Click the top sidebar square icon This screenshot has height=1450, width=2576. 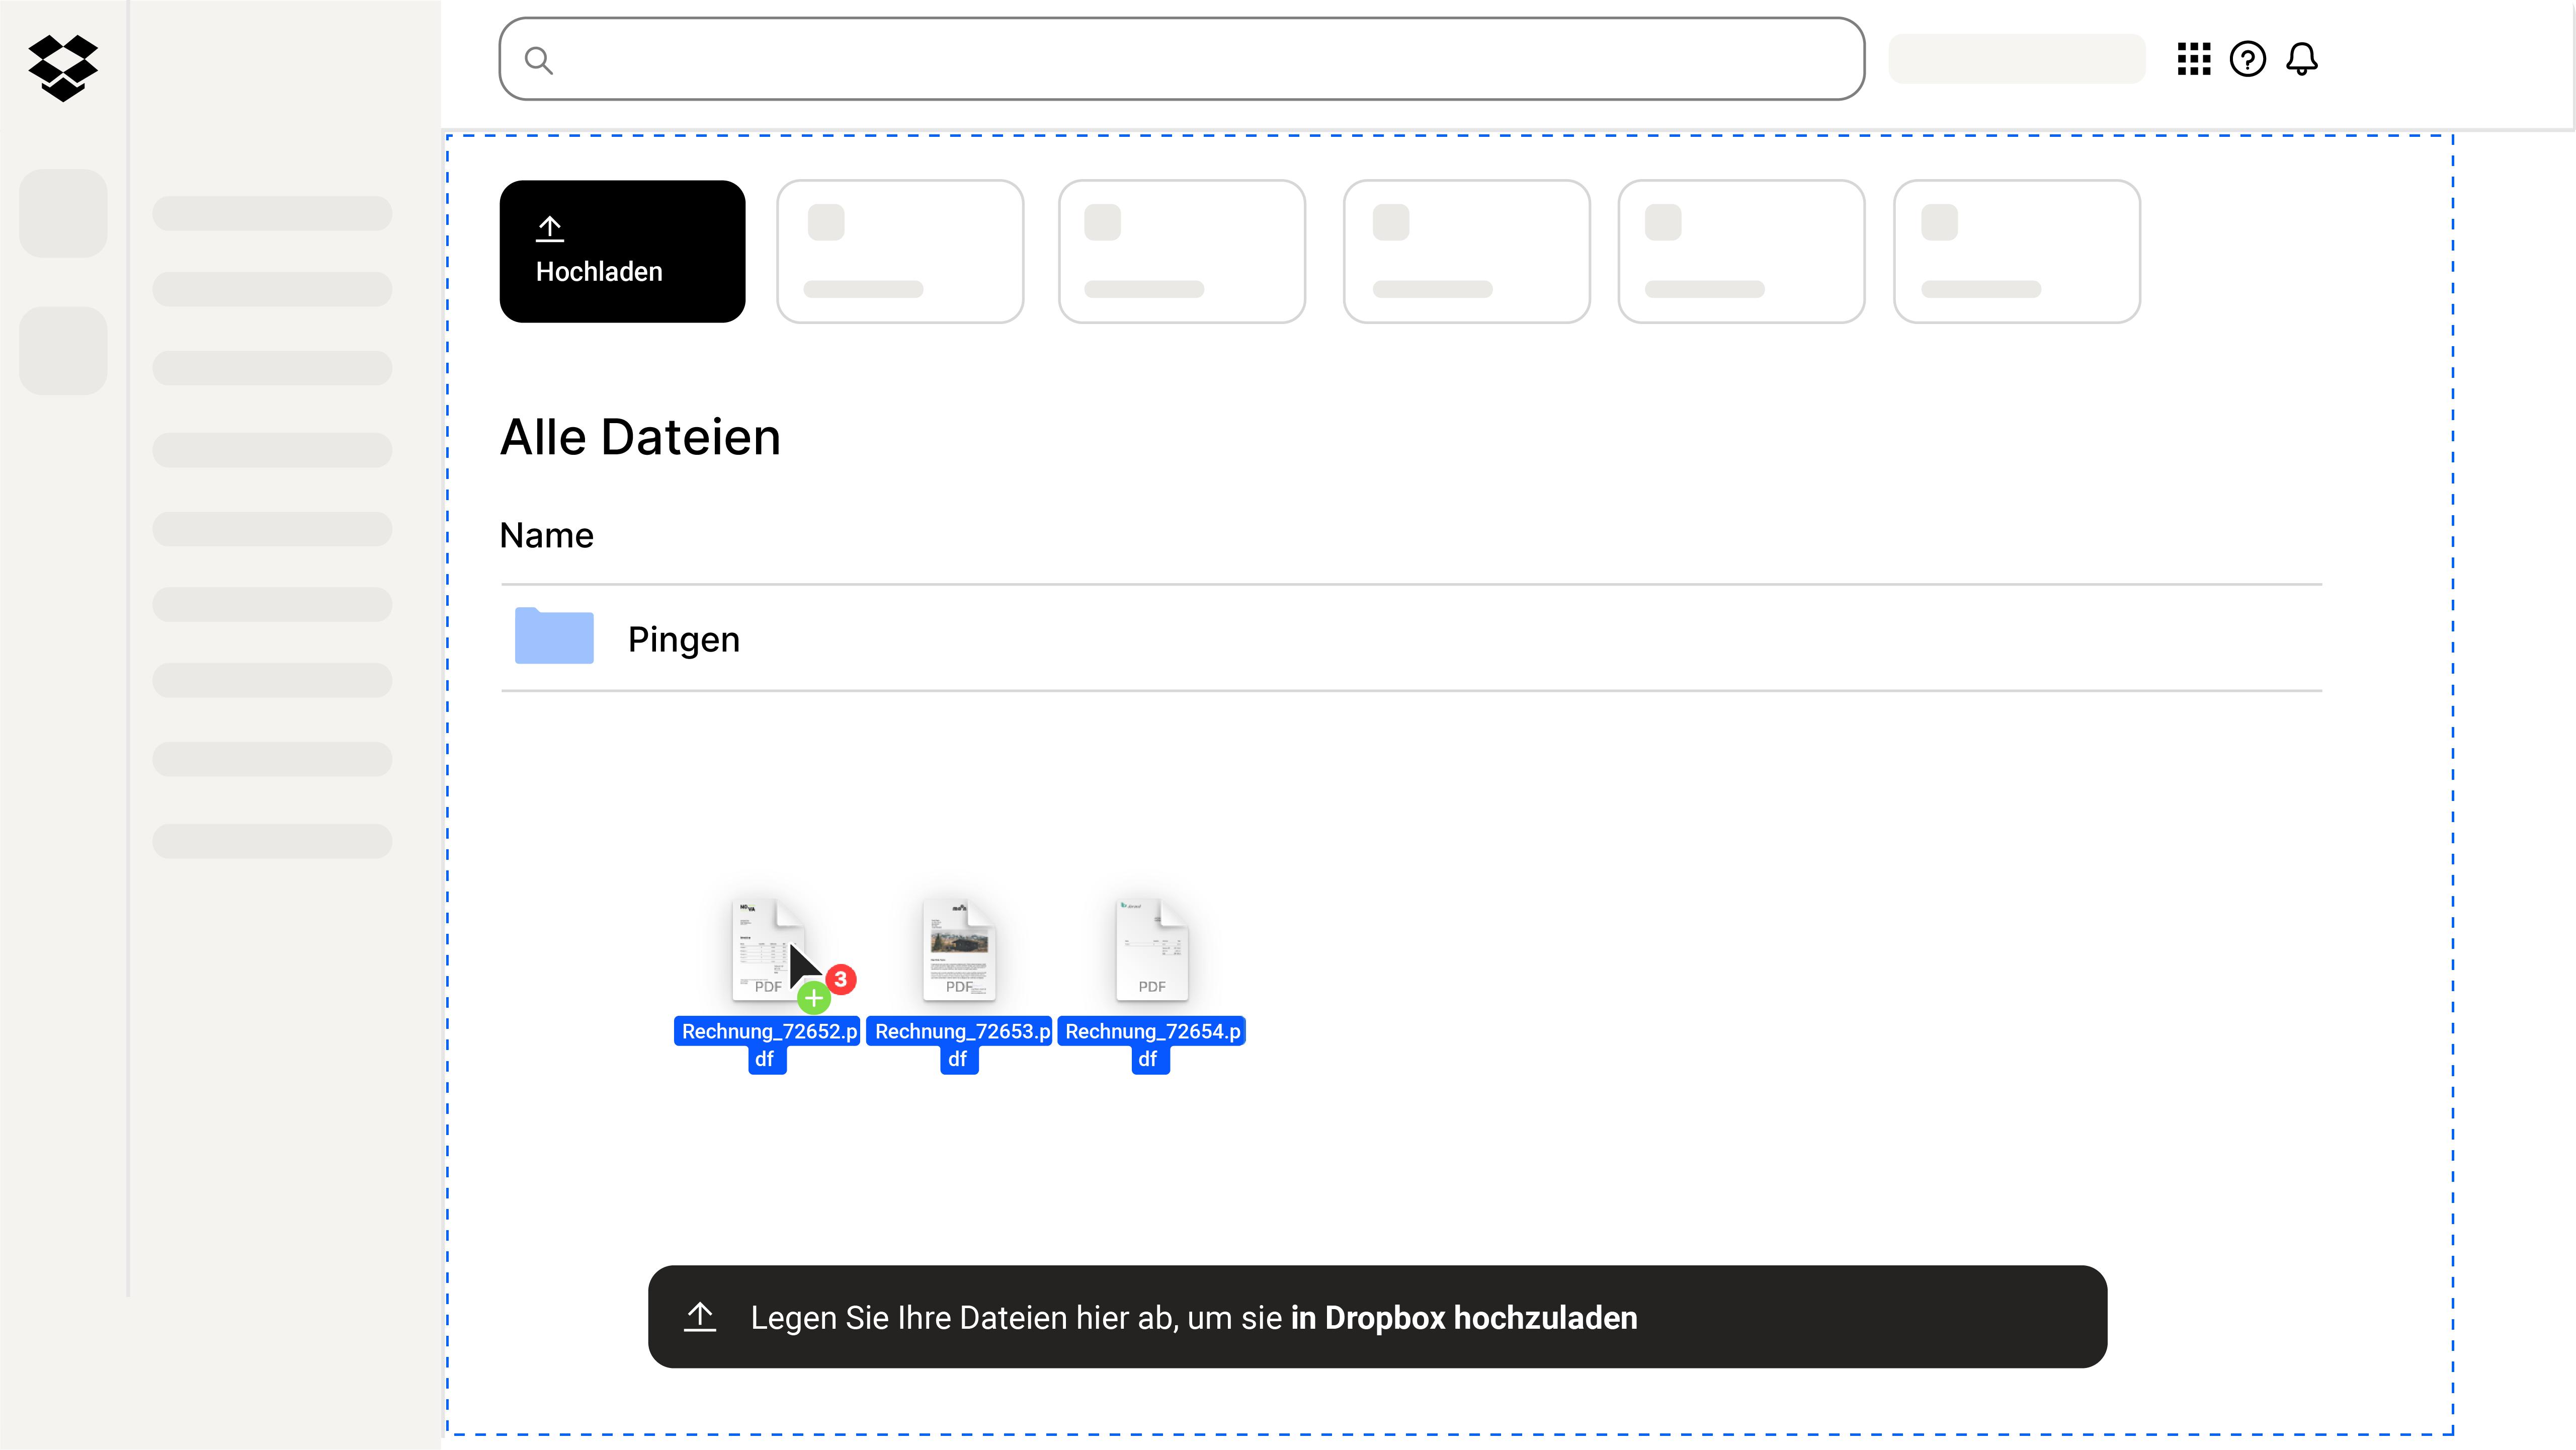click(63, 213)
